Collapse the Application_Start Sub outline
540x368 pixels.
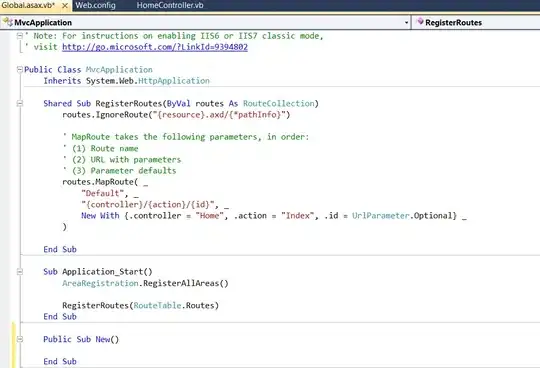coord(20,272)
